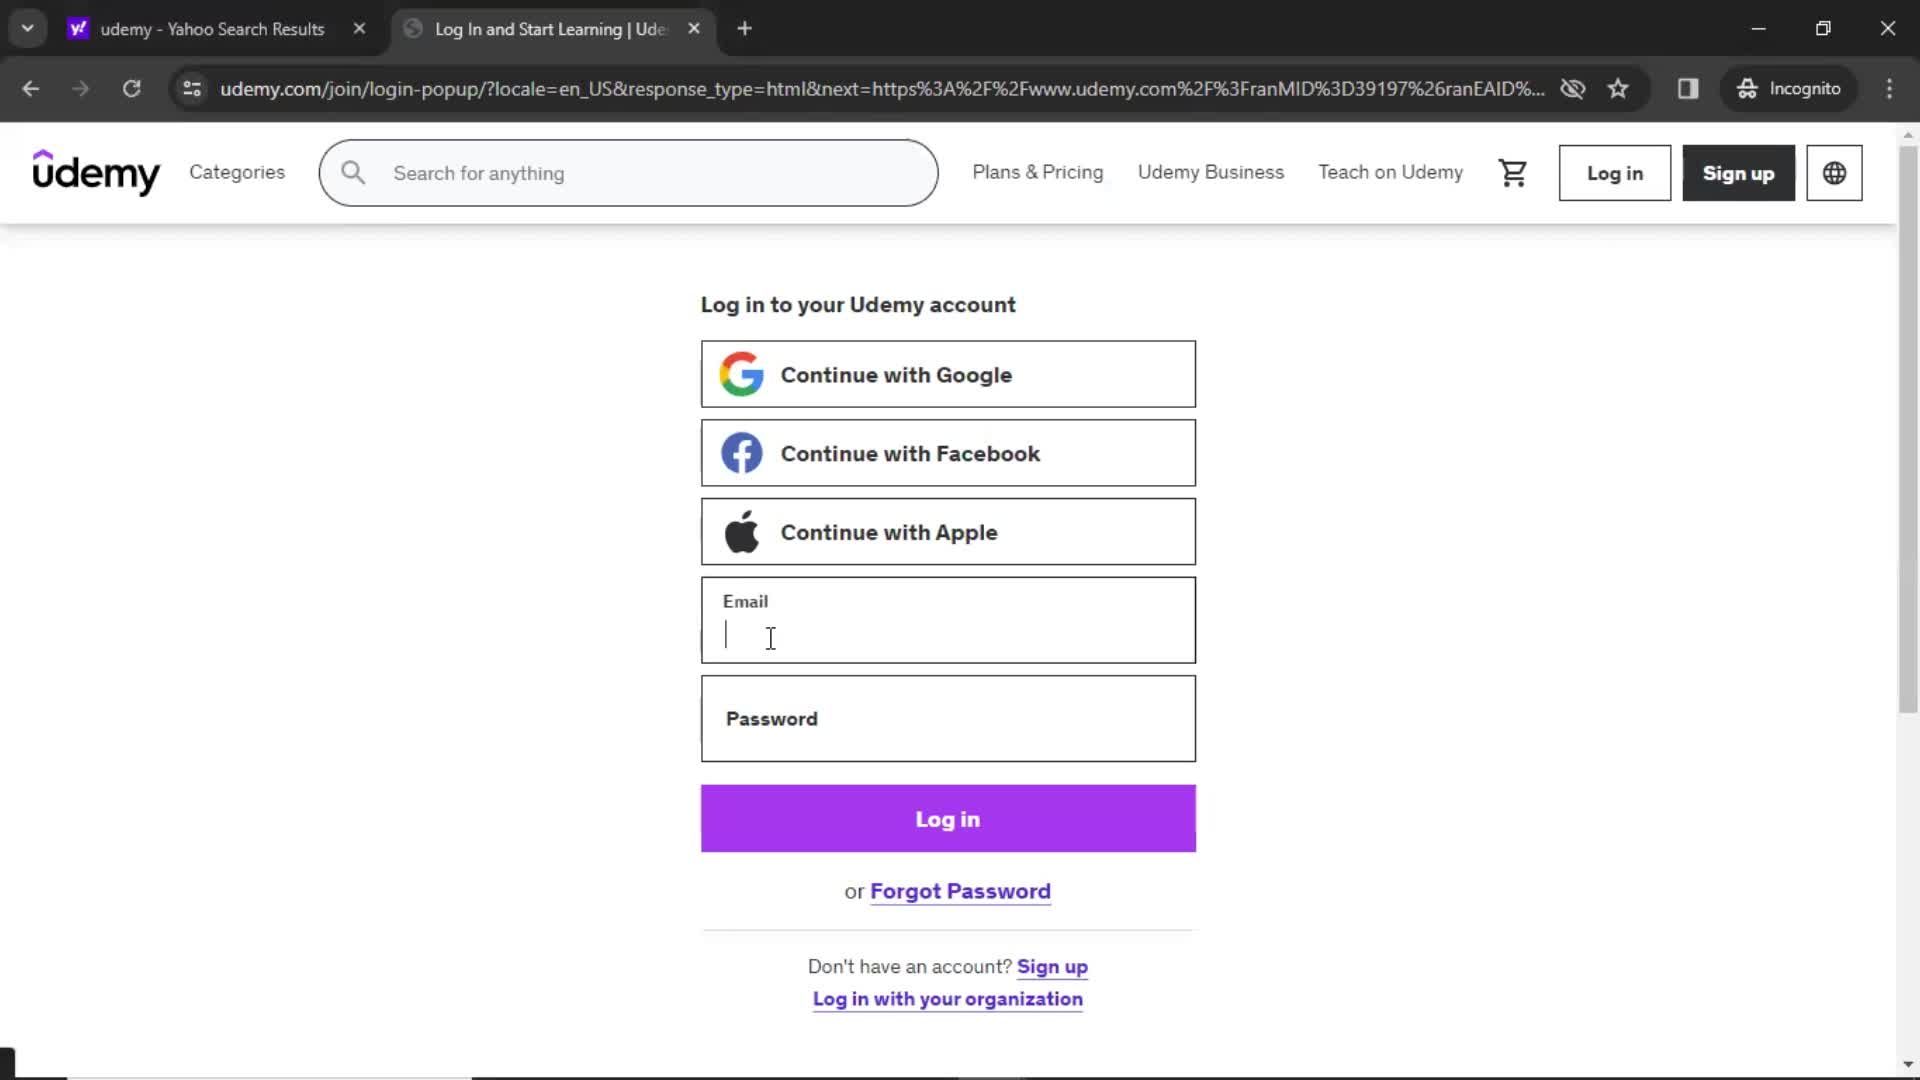Click the Udemy home logo icon
This screenshot has width=1920, height=1080.
(x=96, y=173)
